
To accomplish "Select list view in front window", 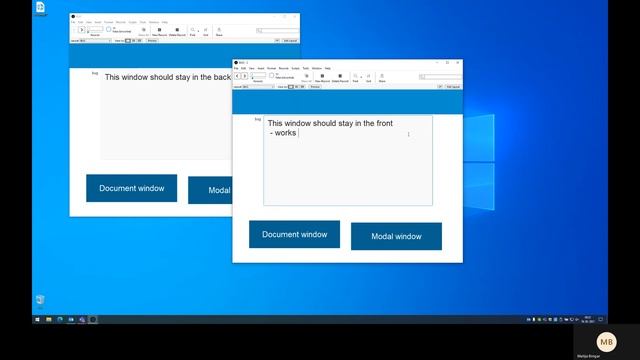I will click(297, 87).
